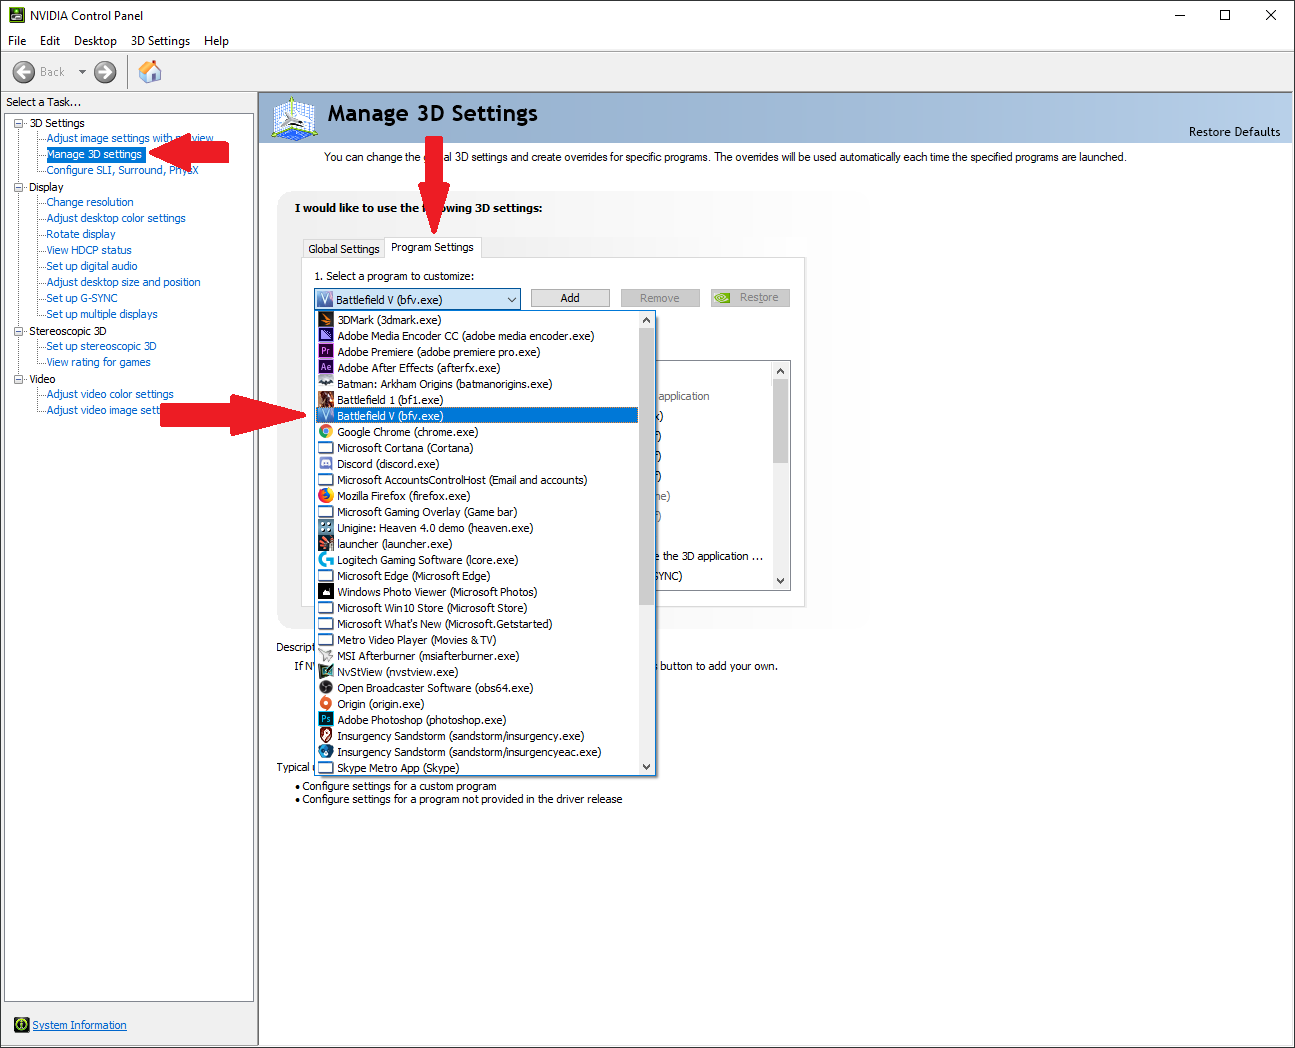Open the Back history dropdown arrow

82,72
